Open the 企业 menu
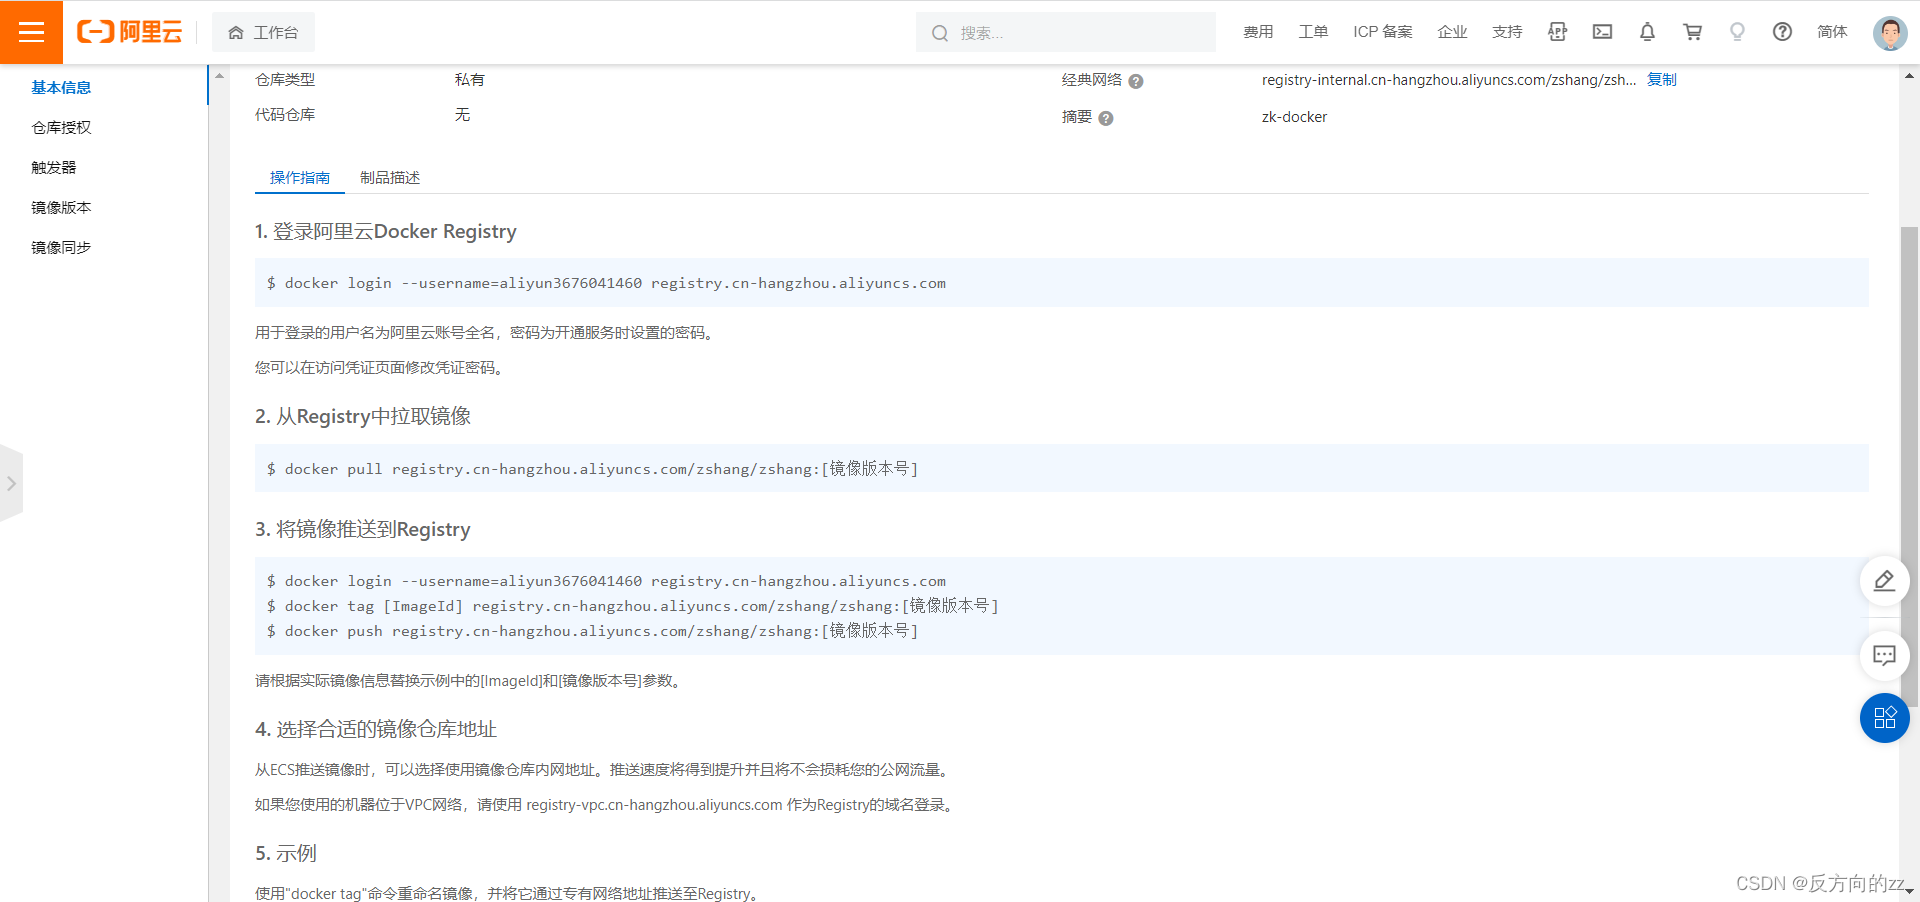Viewport: 1920px width, 902px height. (x=1452, y=32)
